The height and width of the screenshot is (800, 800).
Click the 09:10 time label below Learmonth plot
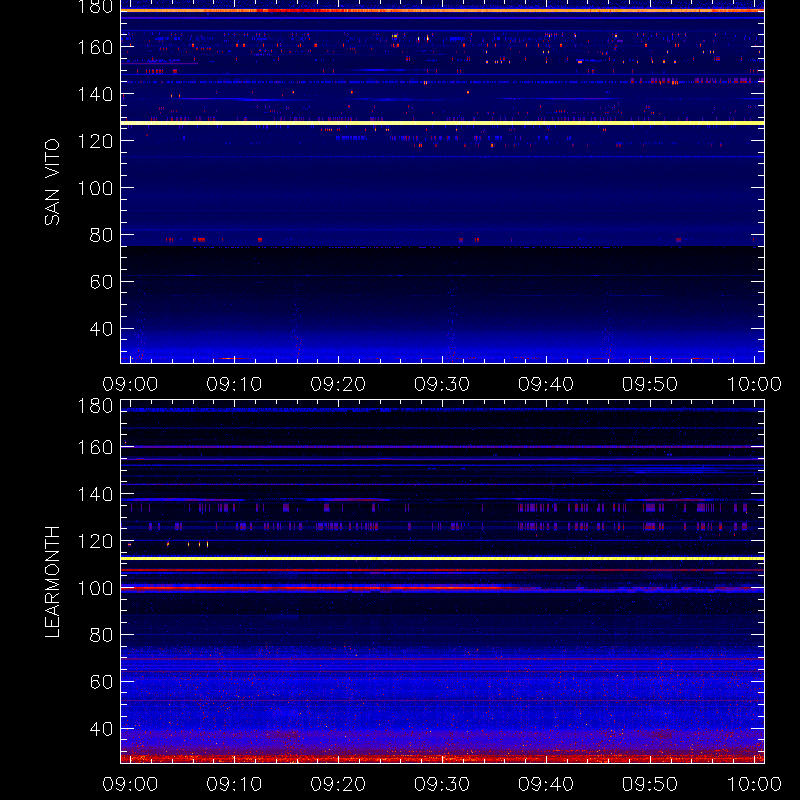pyautogui.click(x=234, y=784)
